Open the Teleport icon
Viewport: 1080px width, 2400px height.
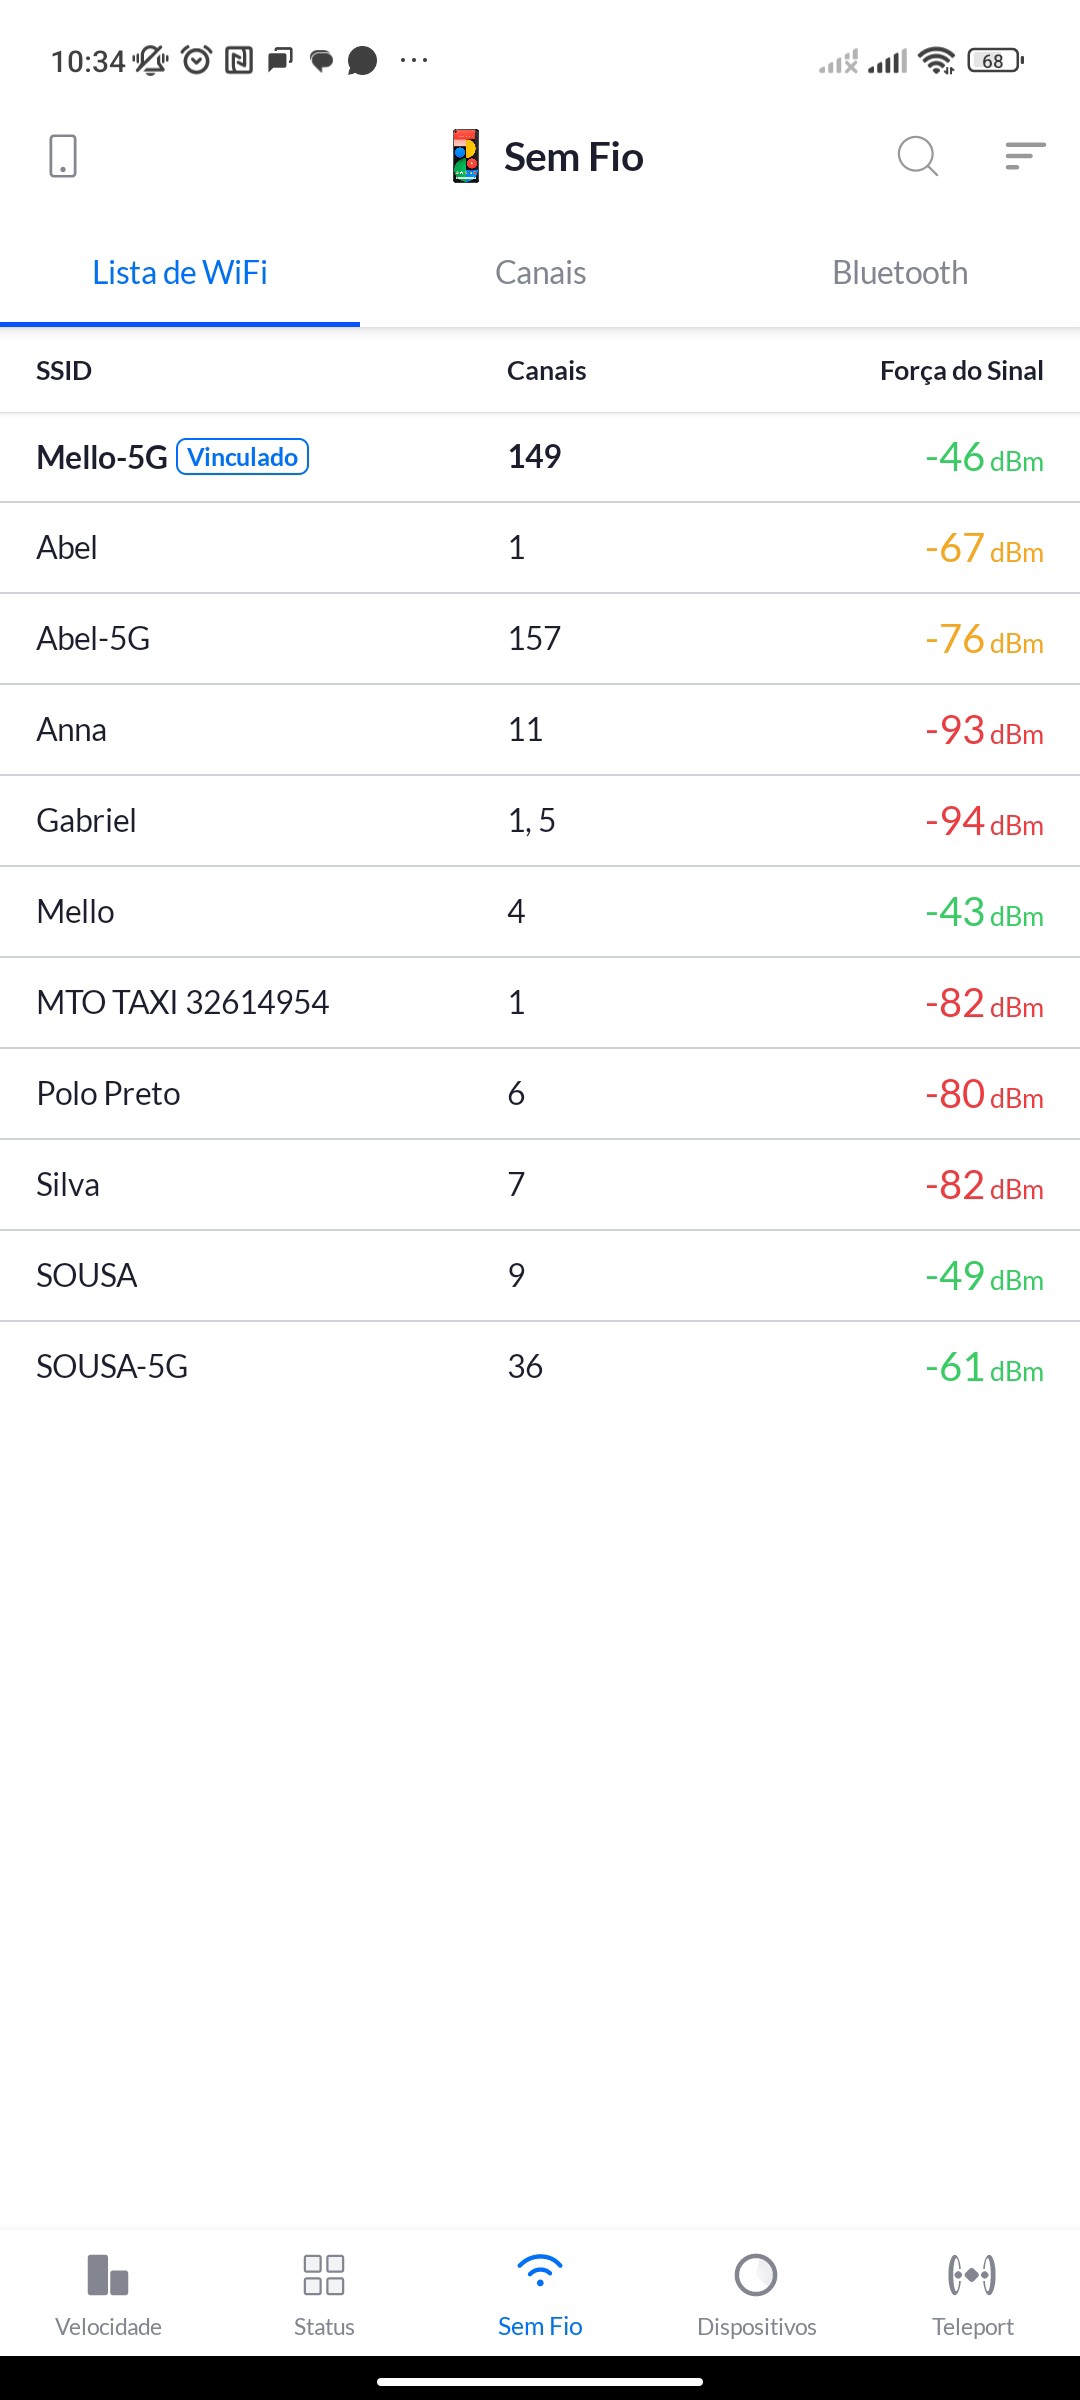(972, 2275)
